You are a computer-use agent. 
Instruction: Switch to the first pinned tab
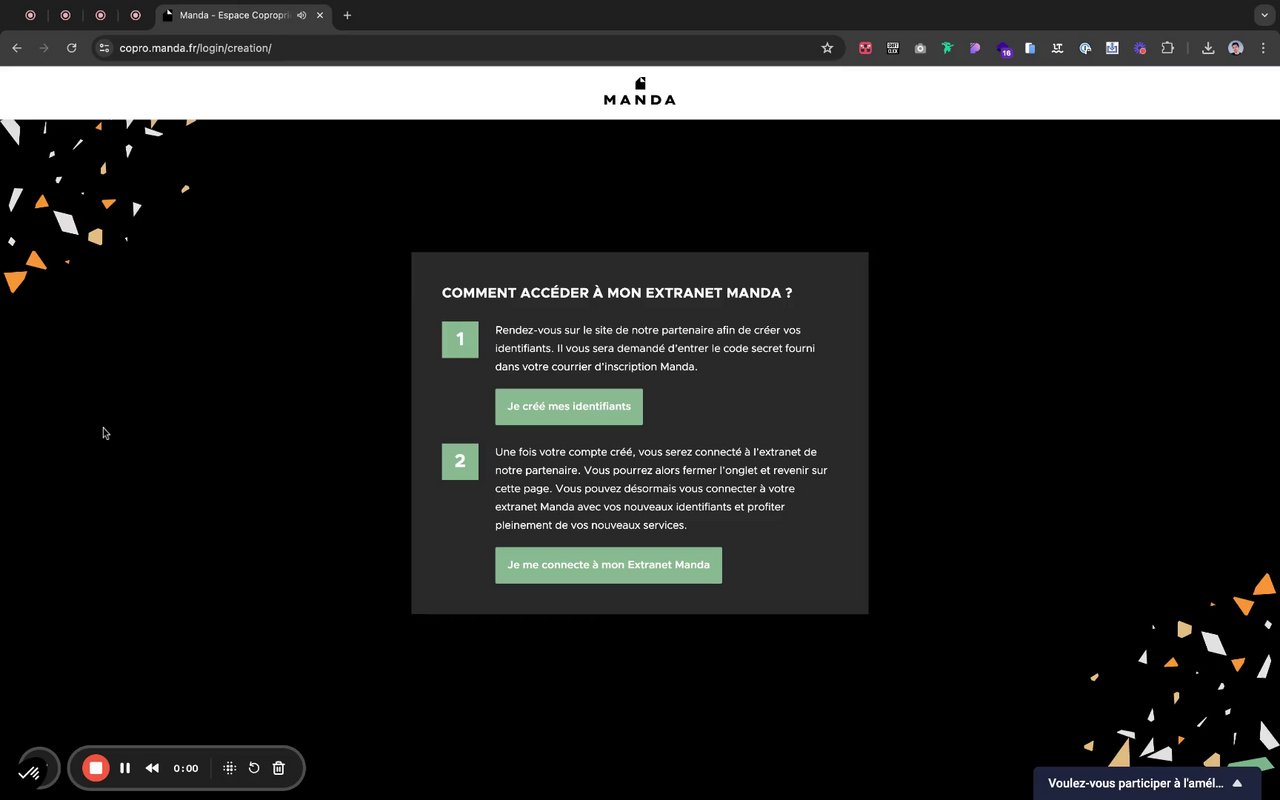tap(30, 15)
